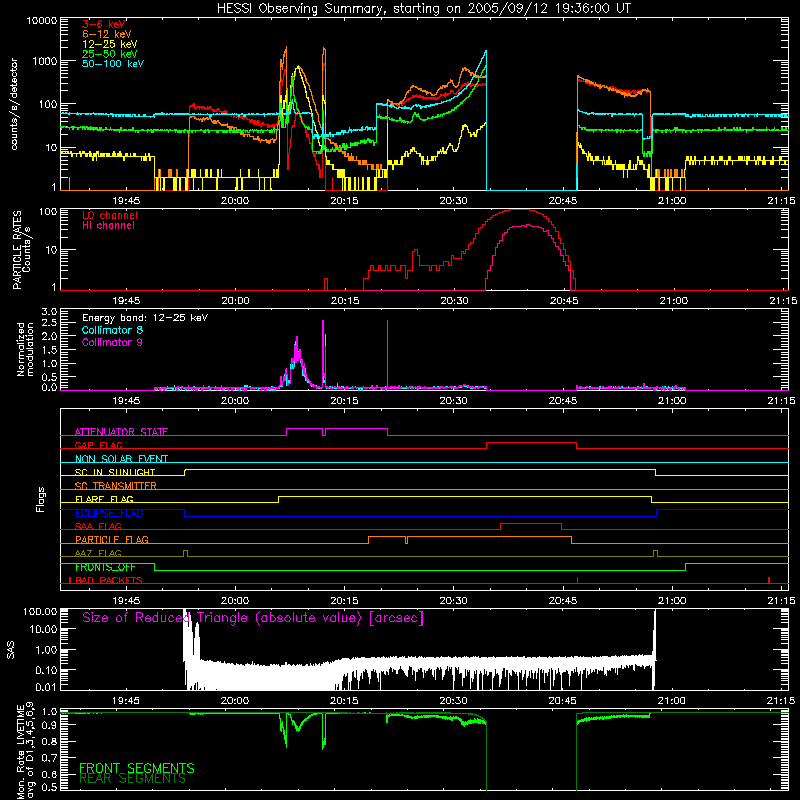
Task: Select the 6-12 keV legend label
Action: [x=107, y=34]
